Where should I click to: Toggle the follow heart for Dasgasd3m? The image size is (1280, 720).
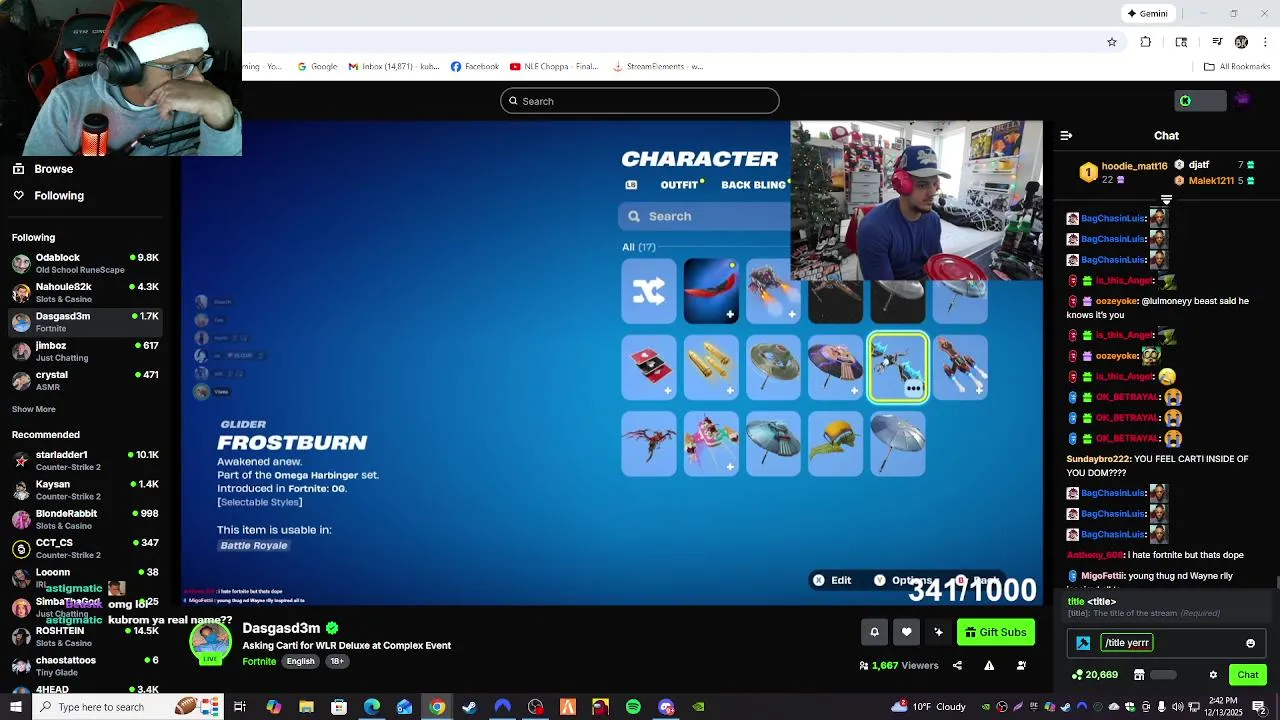click(x=906, y=632)
